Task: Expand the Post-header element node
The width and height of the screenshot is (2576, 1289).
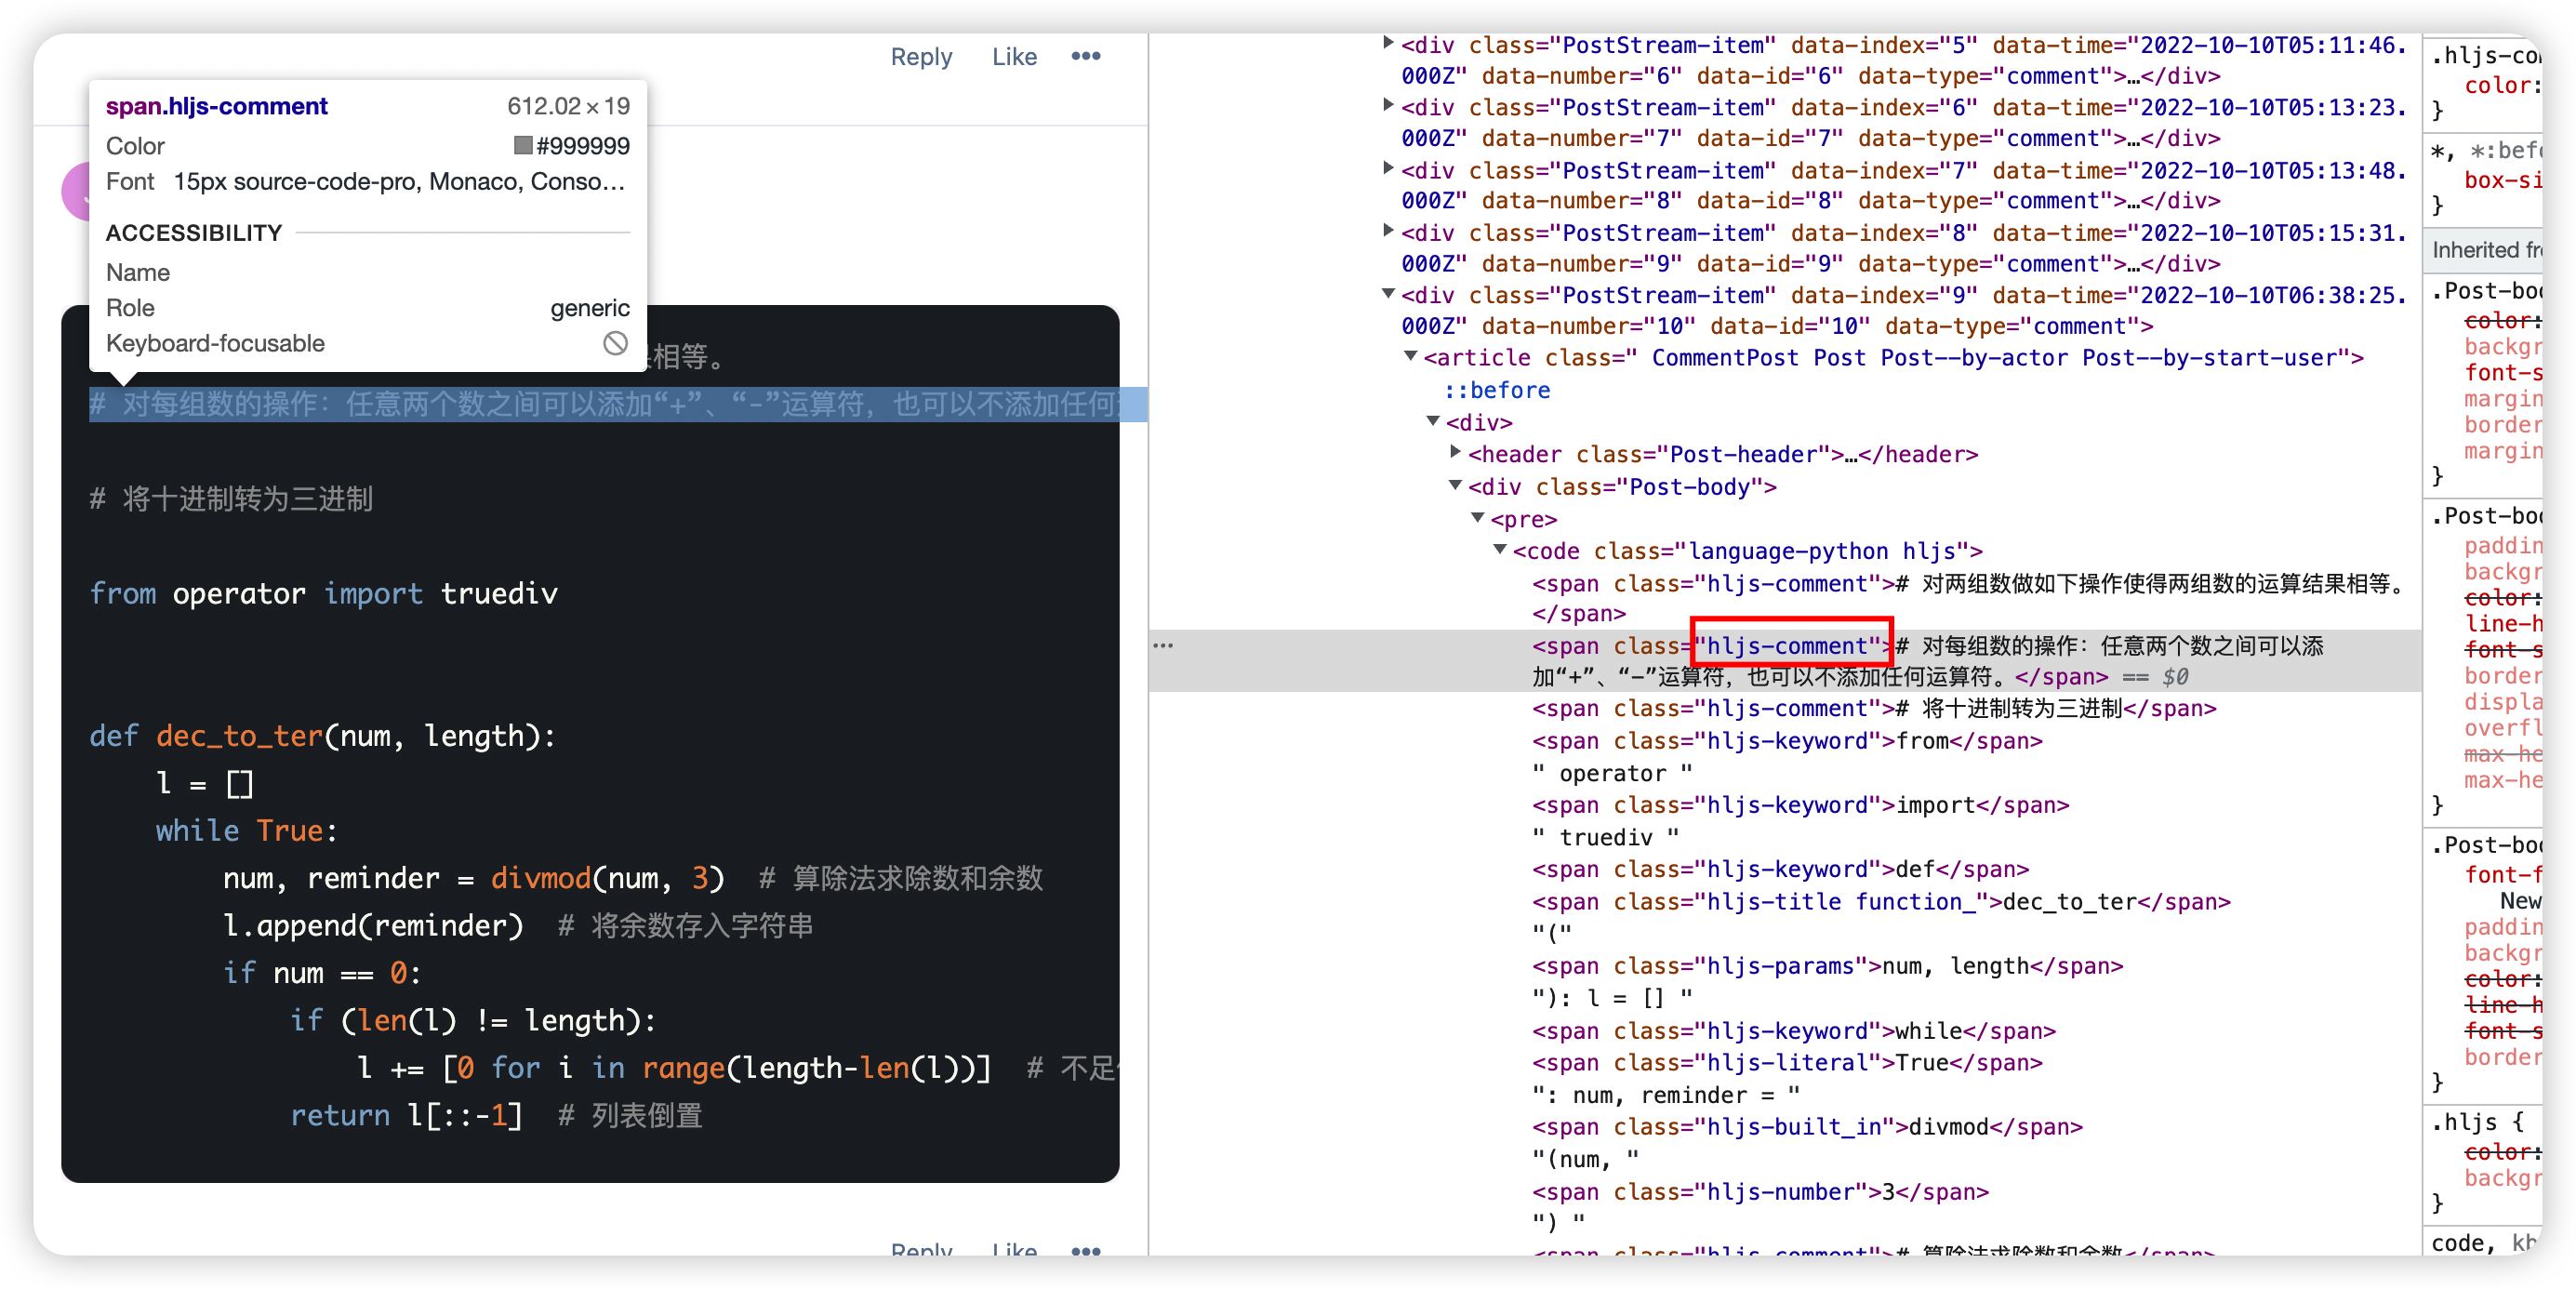Action: click(1456, 453)
